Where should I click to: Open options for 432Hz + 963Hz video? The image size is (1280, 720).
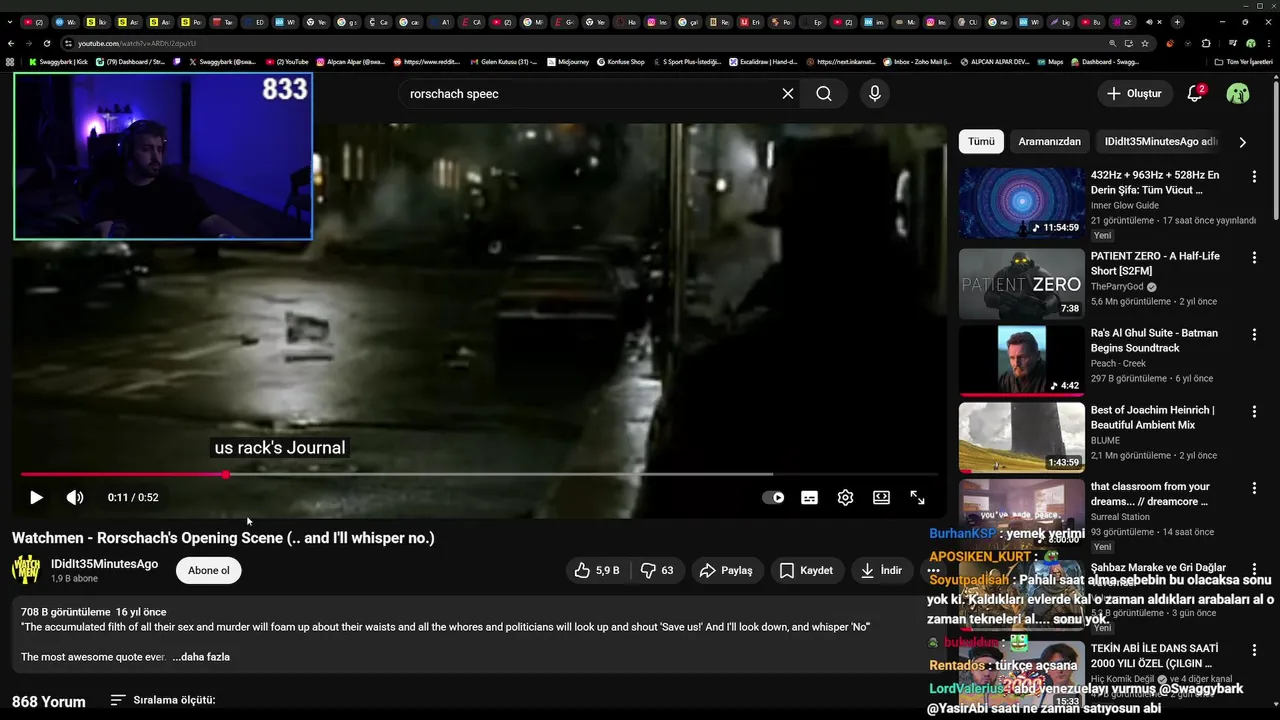coord(1254,176)
